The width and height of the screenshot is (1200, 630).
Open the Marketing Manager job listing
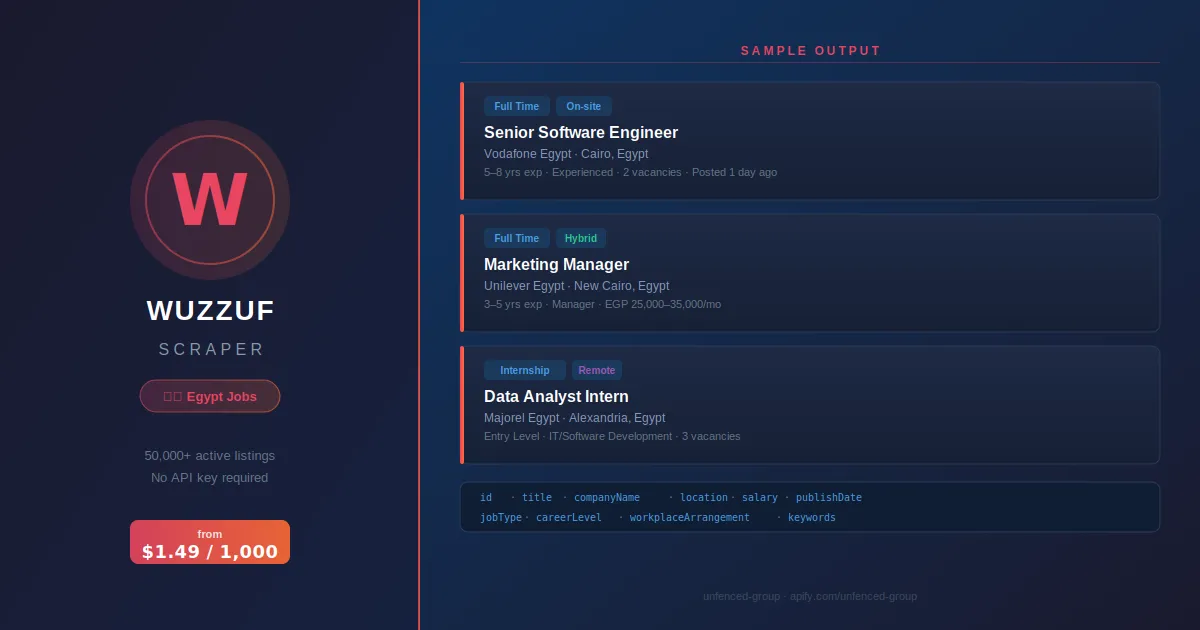pos(556,264)
